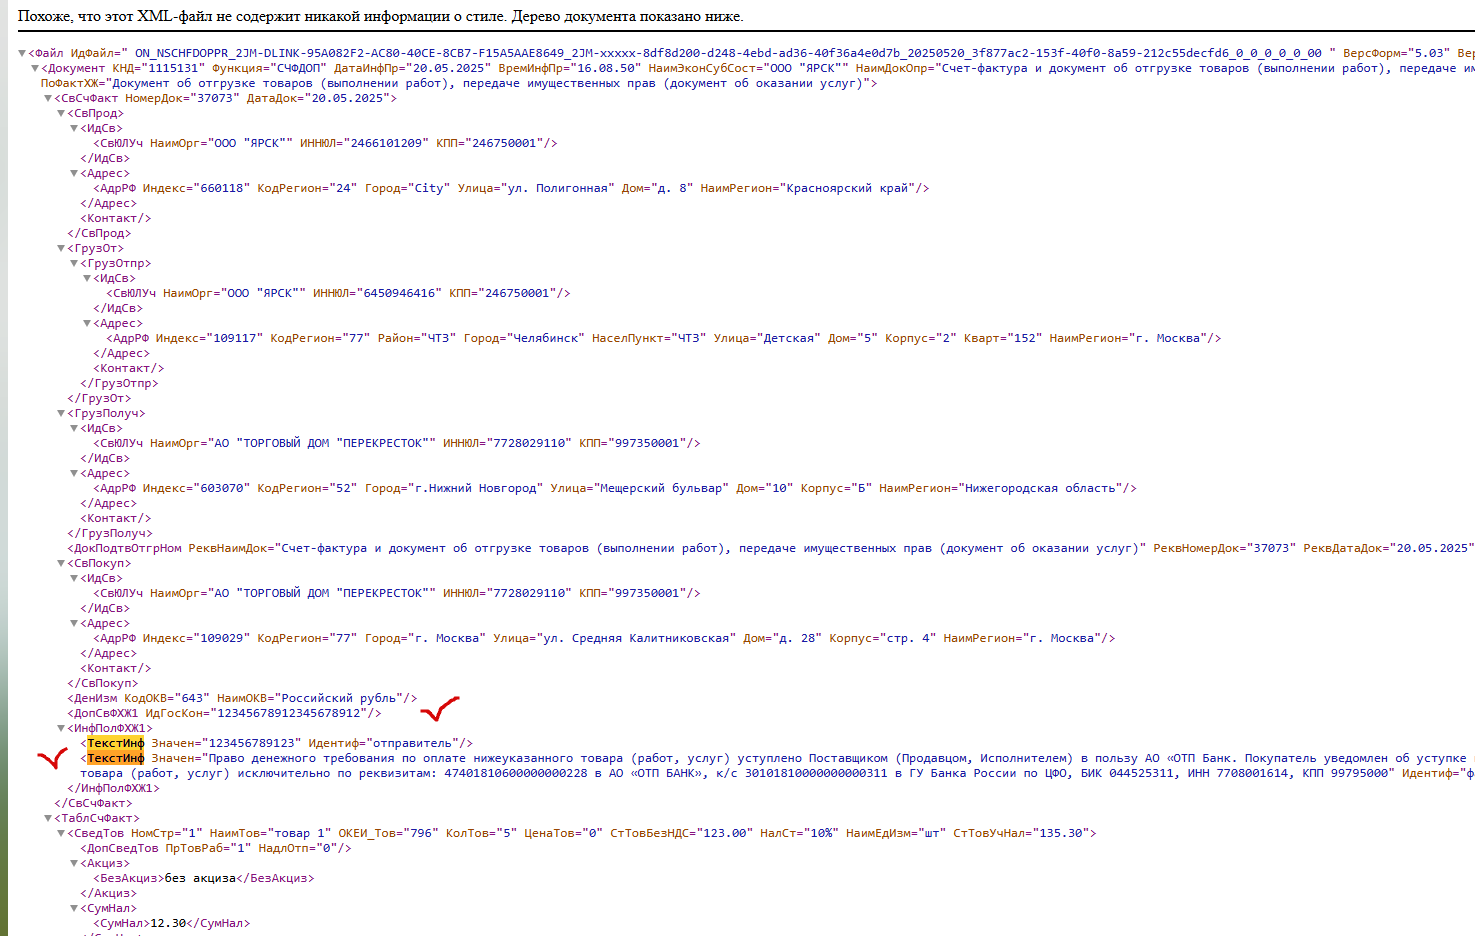Collapse the Документ КНД="1115131" node

tap(35, 68)
